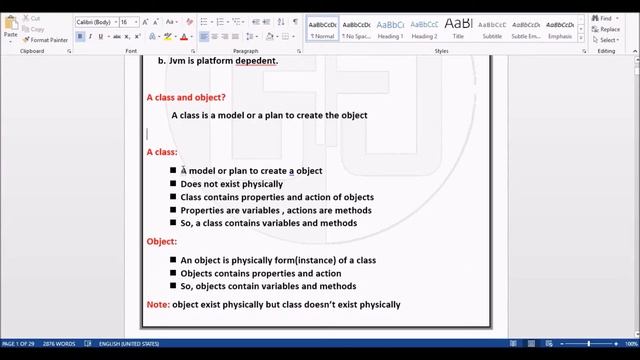Toggle superscript formatting
The height and width of the screenshot is (360, 640).
[x=138, y=37]
